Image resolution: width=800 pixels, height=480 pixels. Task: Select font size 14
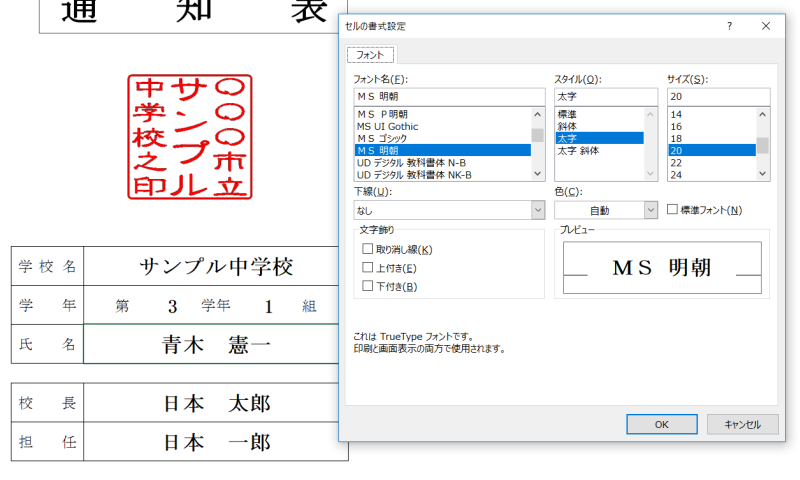712,114
